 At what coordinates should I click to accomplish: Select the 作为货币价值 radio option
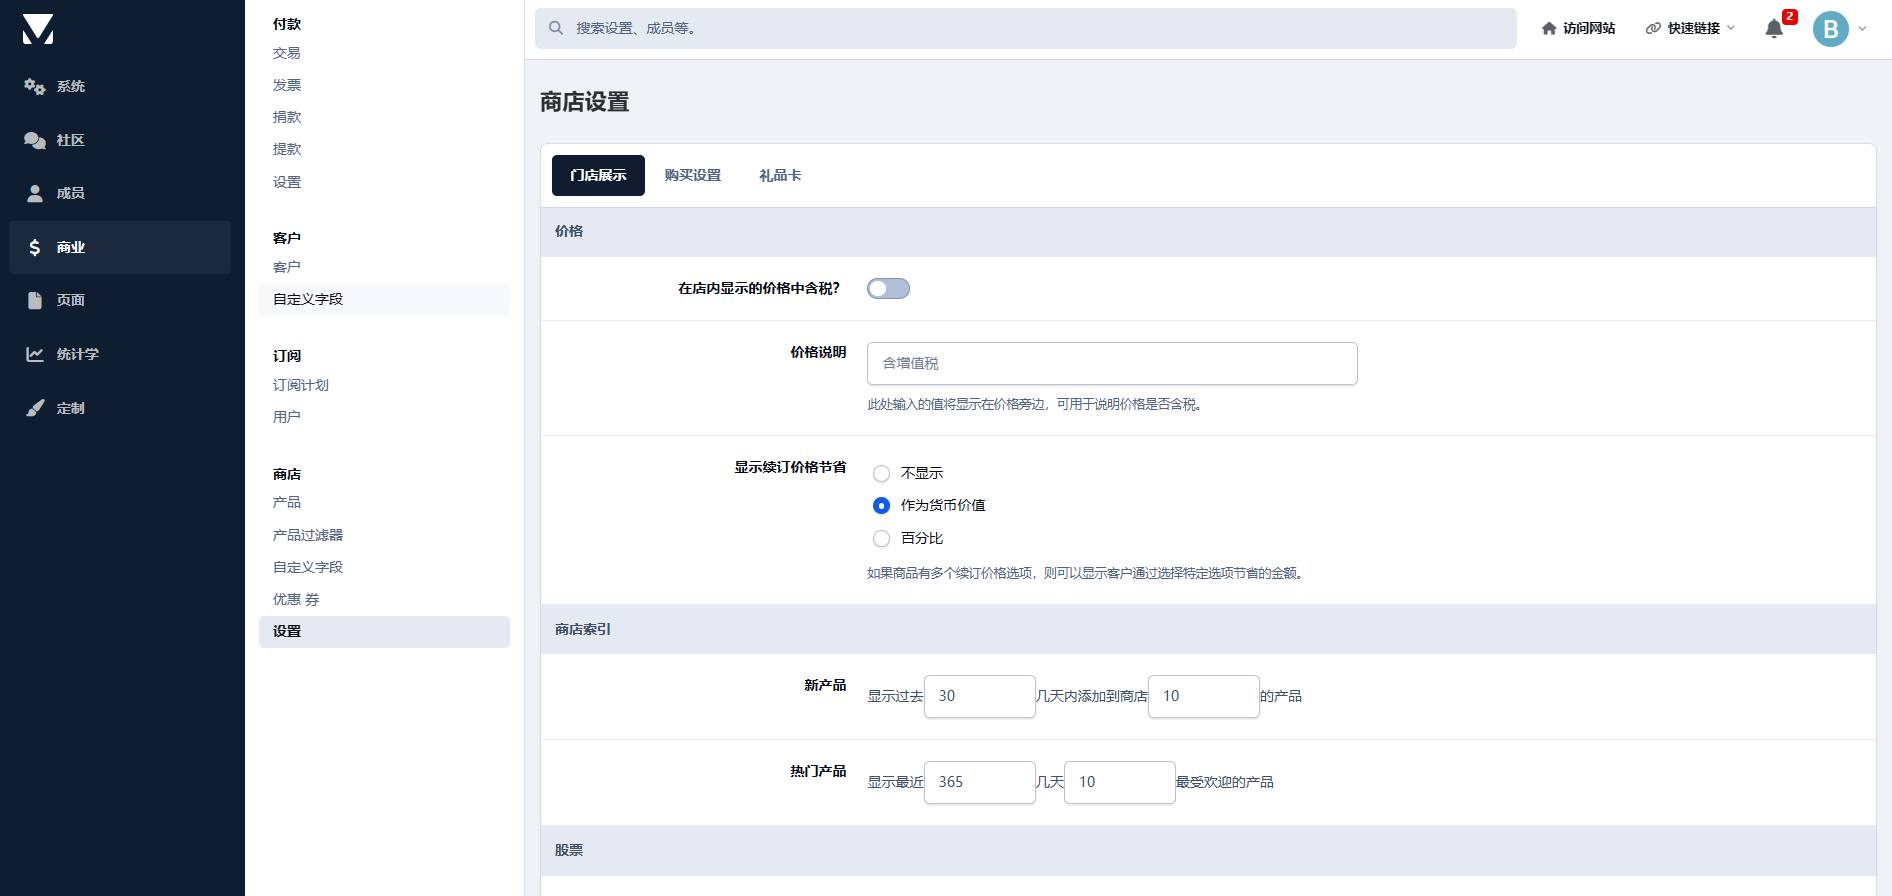coord(881,506)
